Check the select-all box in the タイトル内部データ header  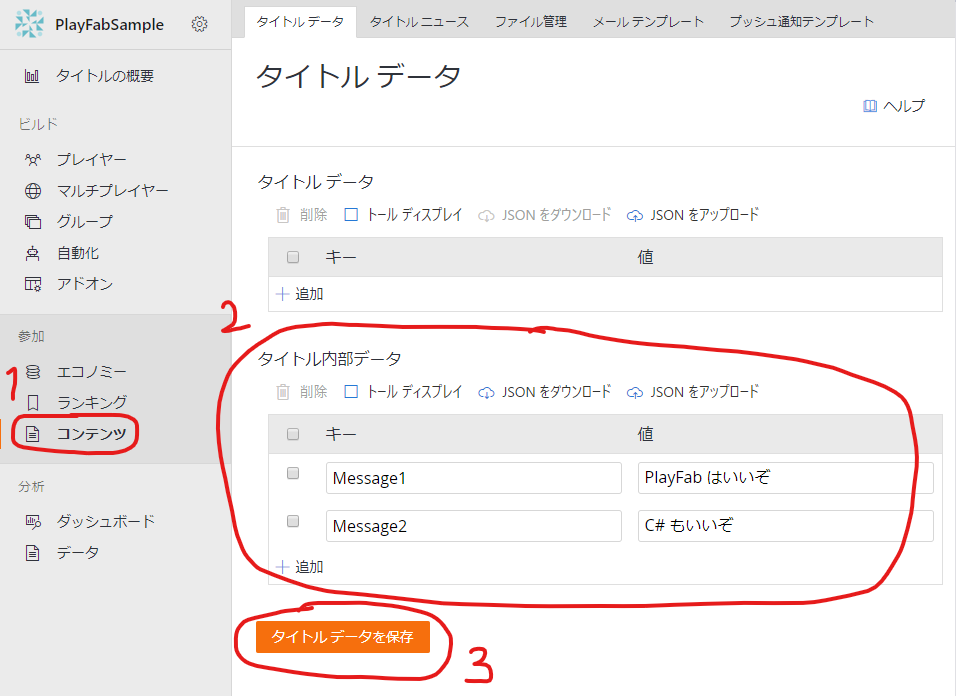coord(293,434)
